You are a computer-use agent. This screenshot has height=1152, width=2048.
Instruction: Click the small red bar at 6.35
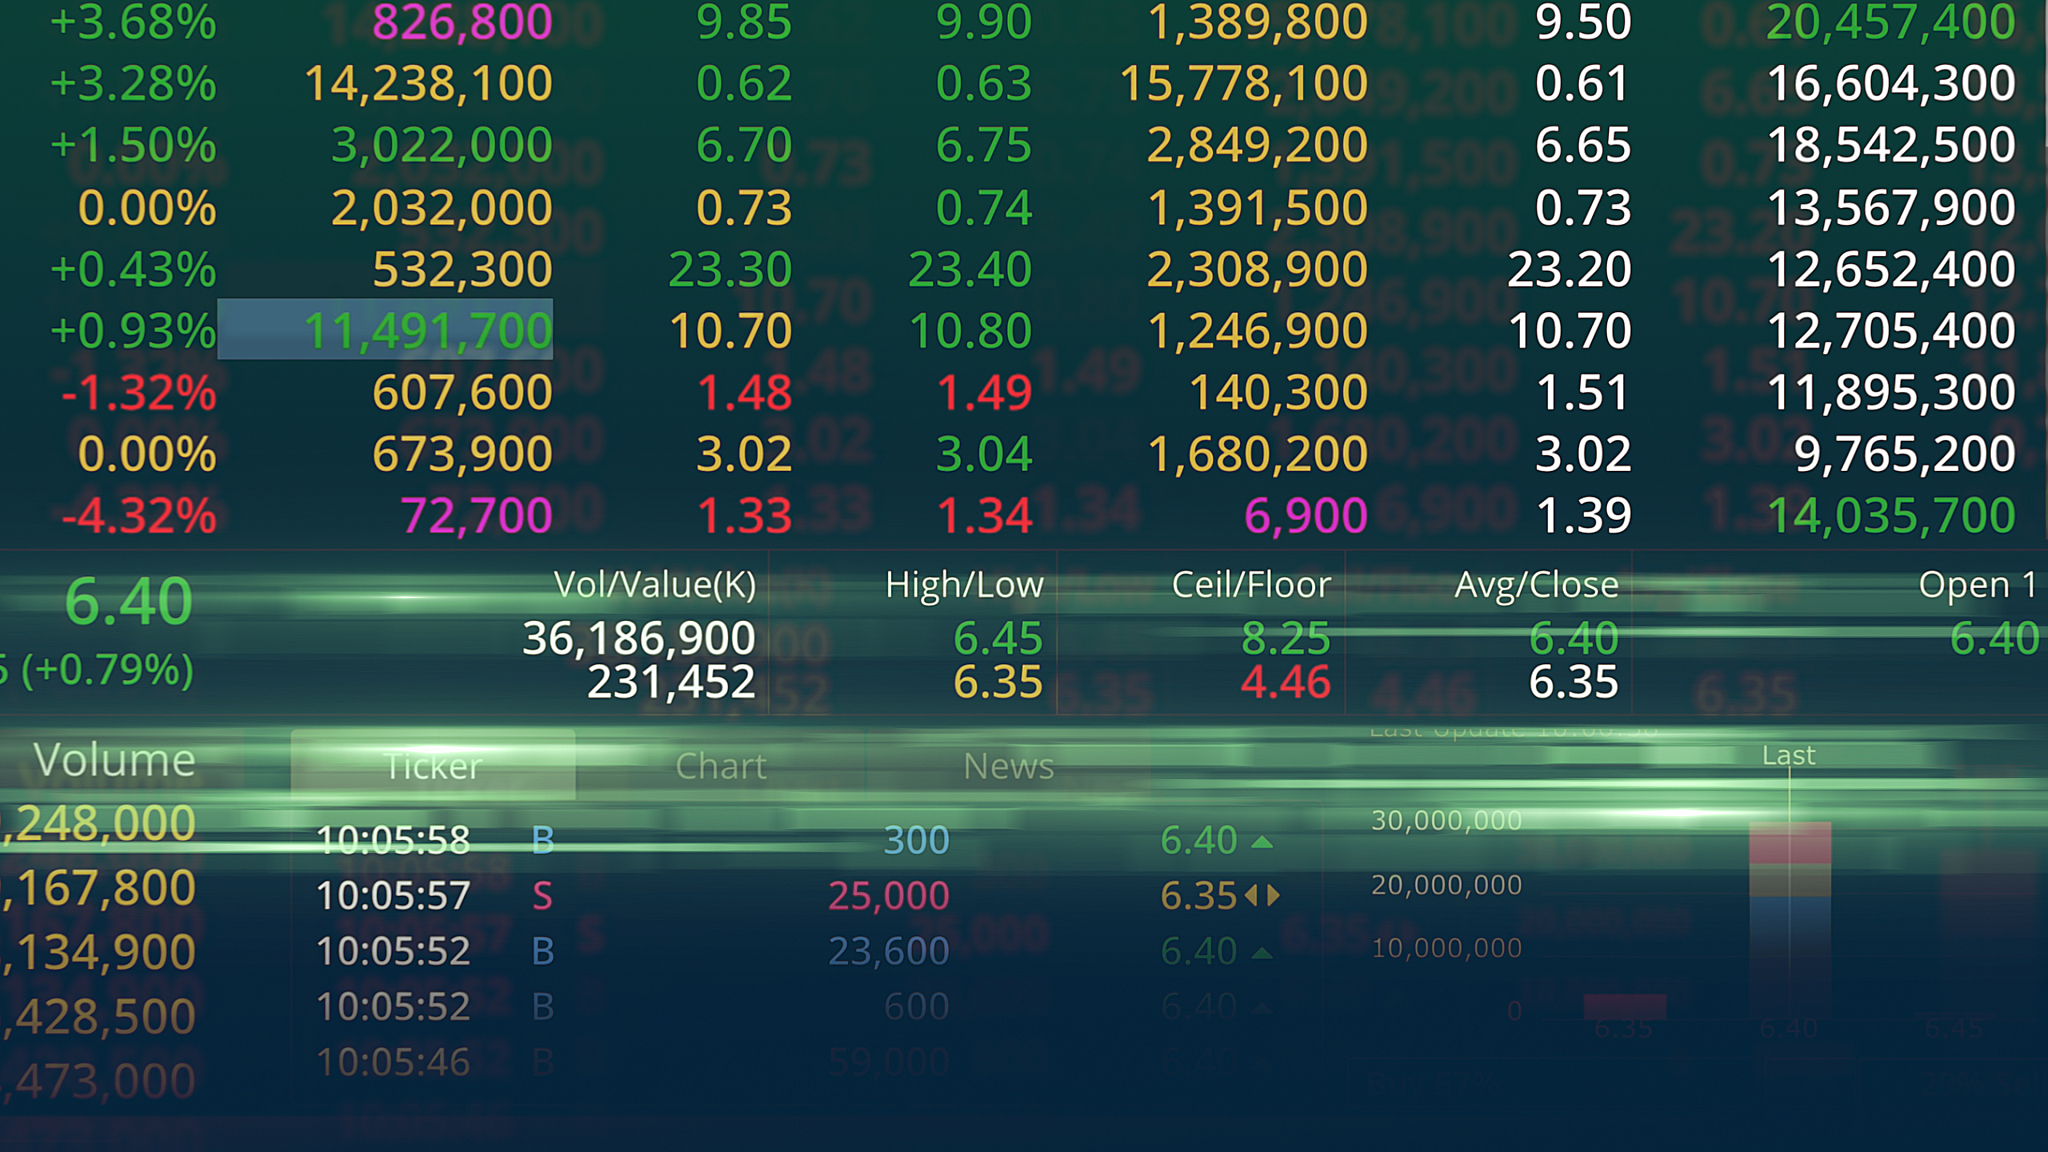(x=1625, y=1006)
